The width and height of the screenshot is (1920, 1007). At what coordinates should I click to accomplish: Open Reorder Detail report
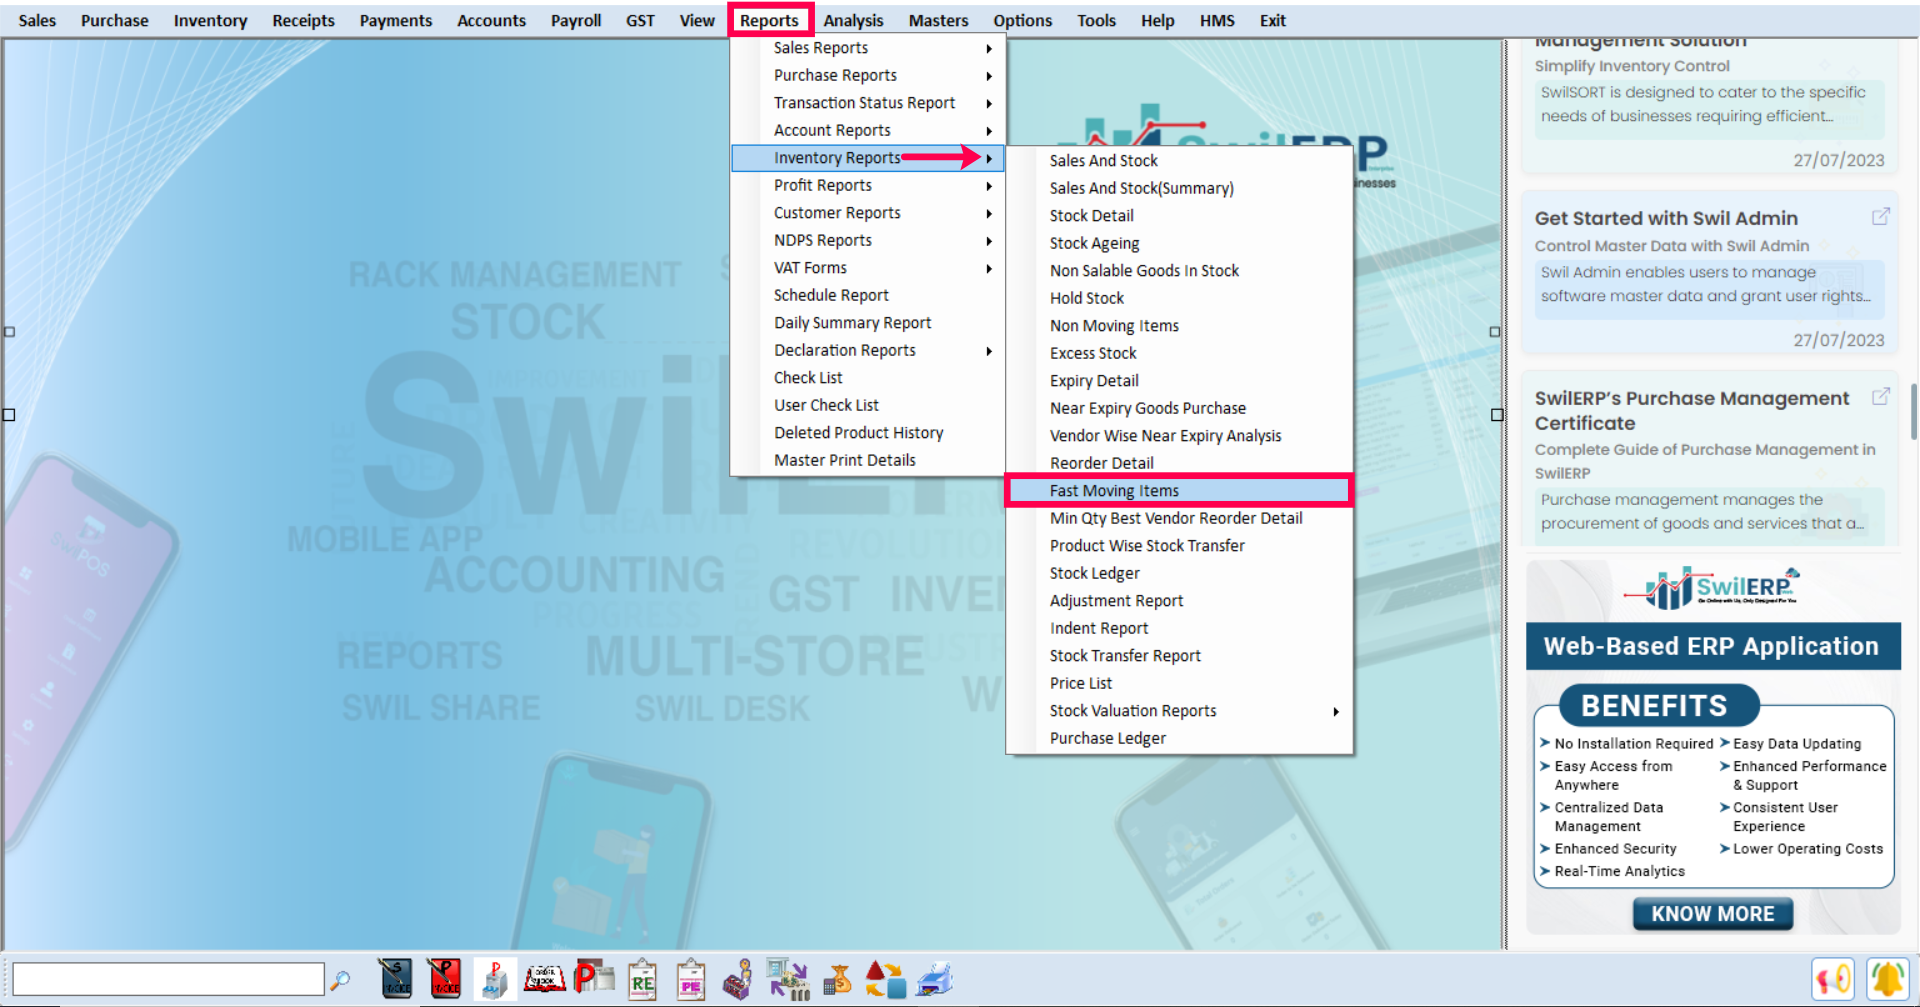(x=1180, y=464)
